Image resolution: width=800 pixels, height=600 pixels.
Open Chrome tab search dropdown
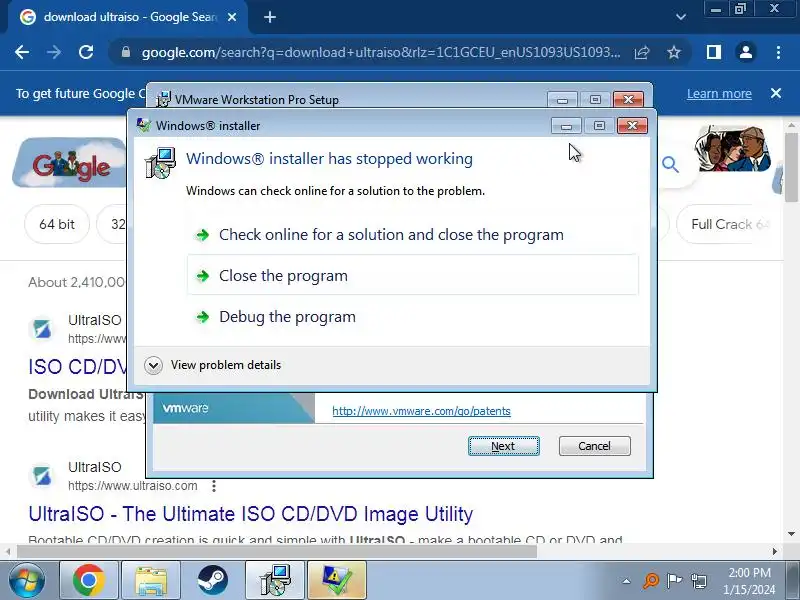pyautogui.click(x=681, y=17)
